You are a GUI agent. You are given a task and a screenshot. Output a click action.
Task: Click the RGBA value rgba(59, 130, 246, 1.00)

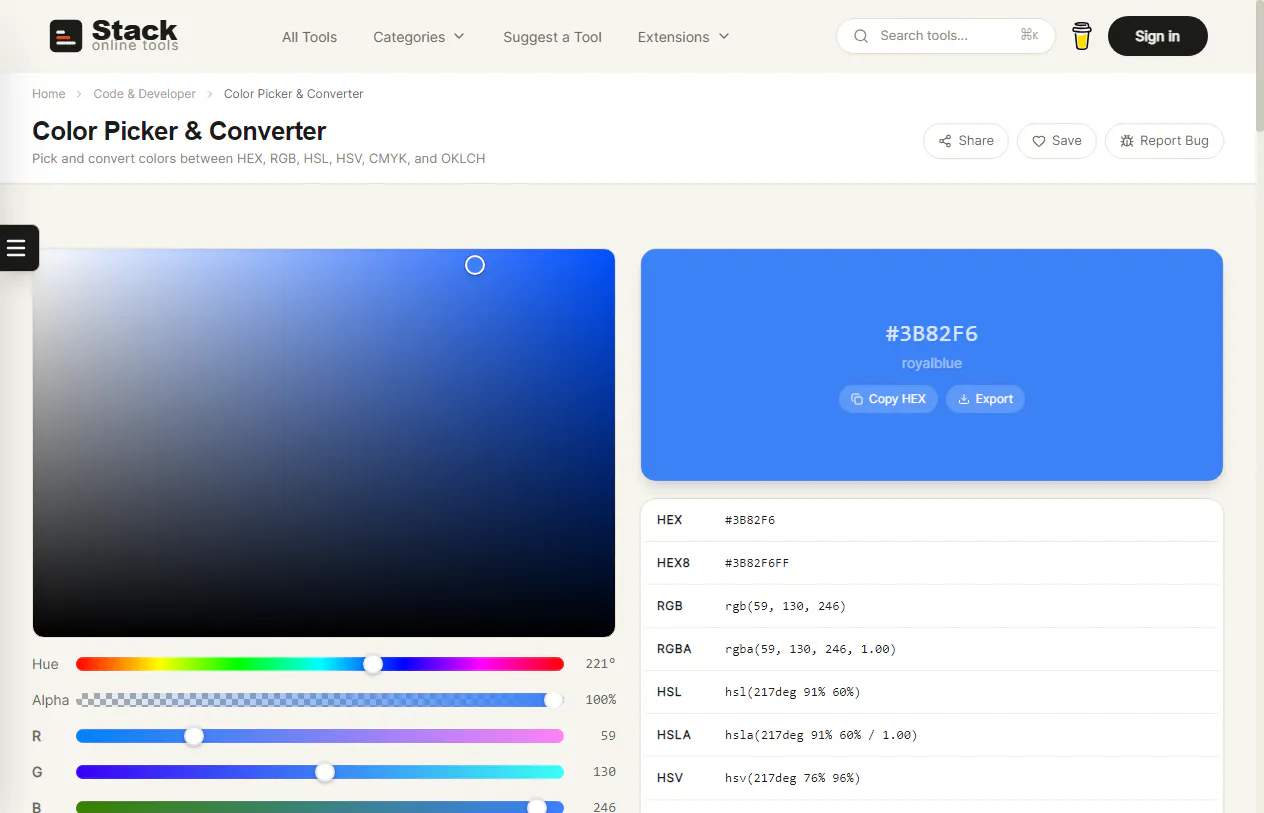pyautogui.click(x=810, y=649)
